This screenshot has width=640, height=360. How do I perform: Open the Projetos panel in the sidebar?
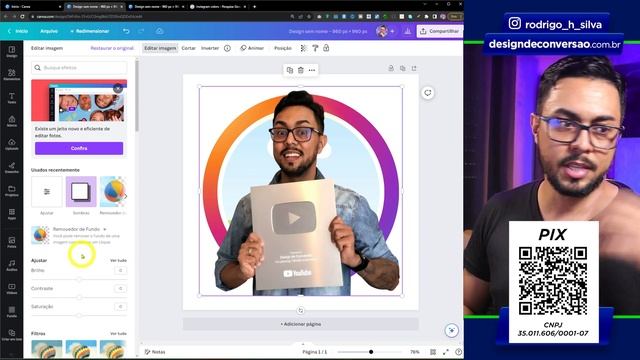click(11, 191)
